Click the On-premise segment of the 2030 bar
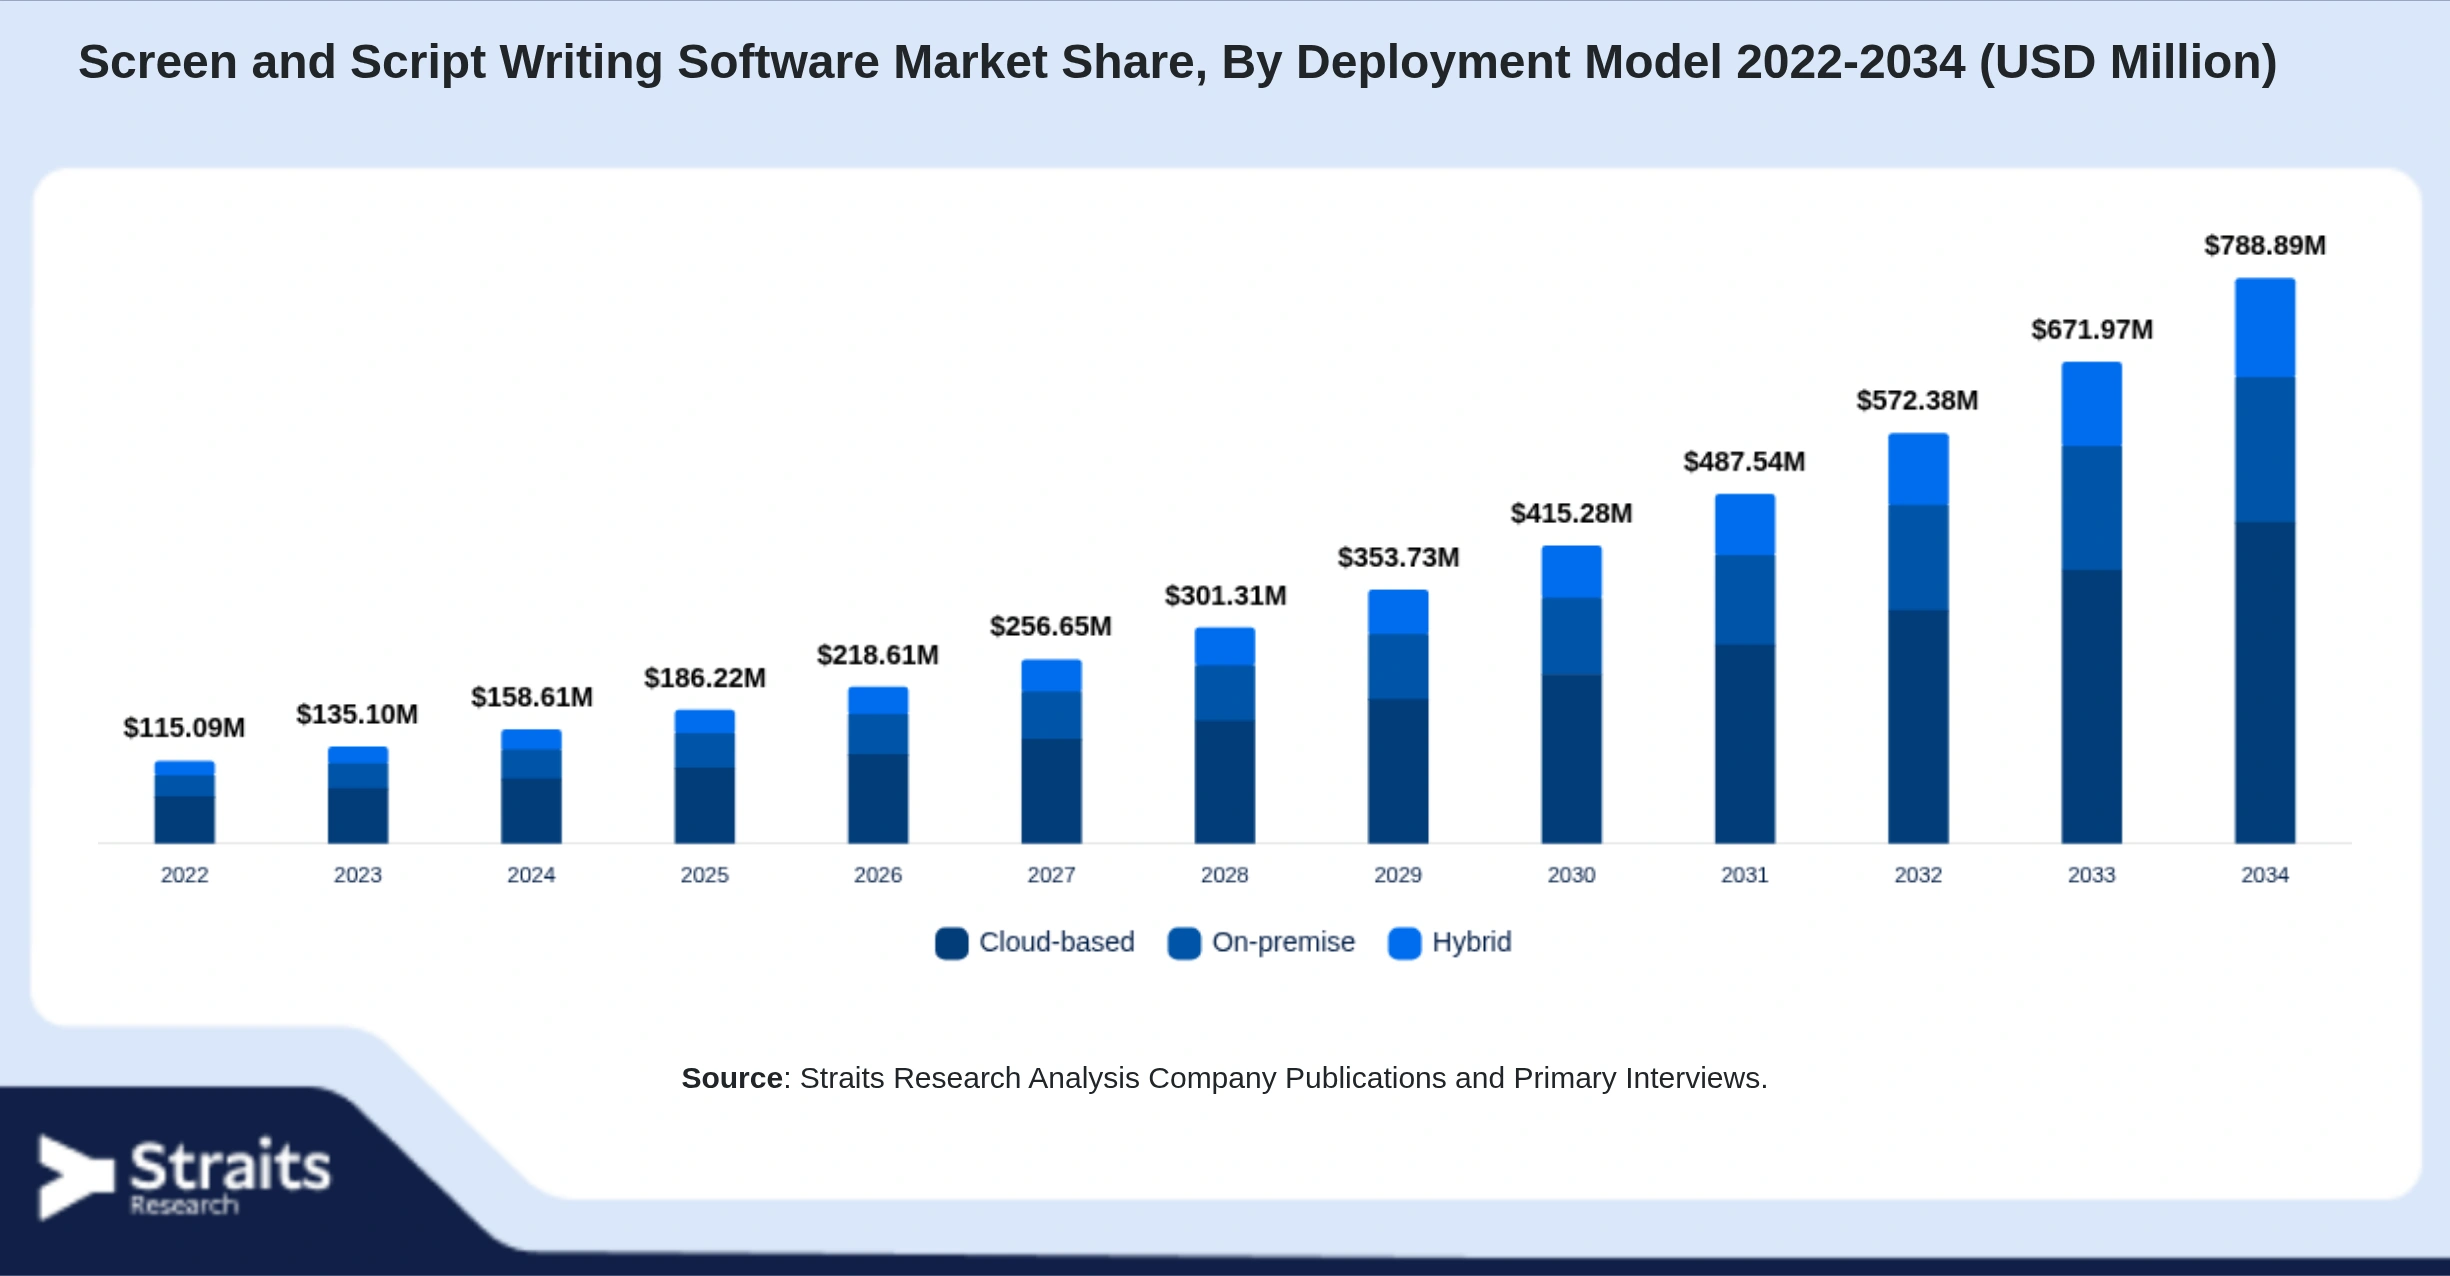 coord(1571,637)
